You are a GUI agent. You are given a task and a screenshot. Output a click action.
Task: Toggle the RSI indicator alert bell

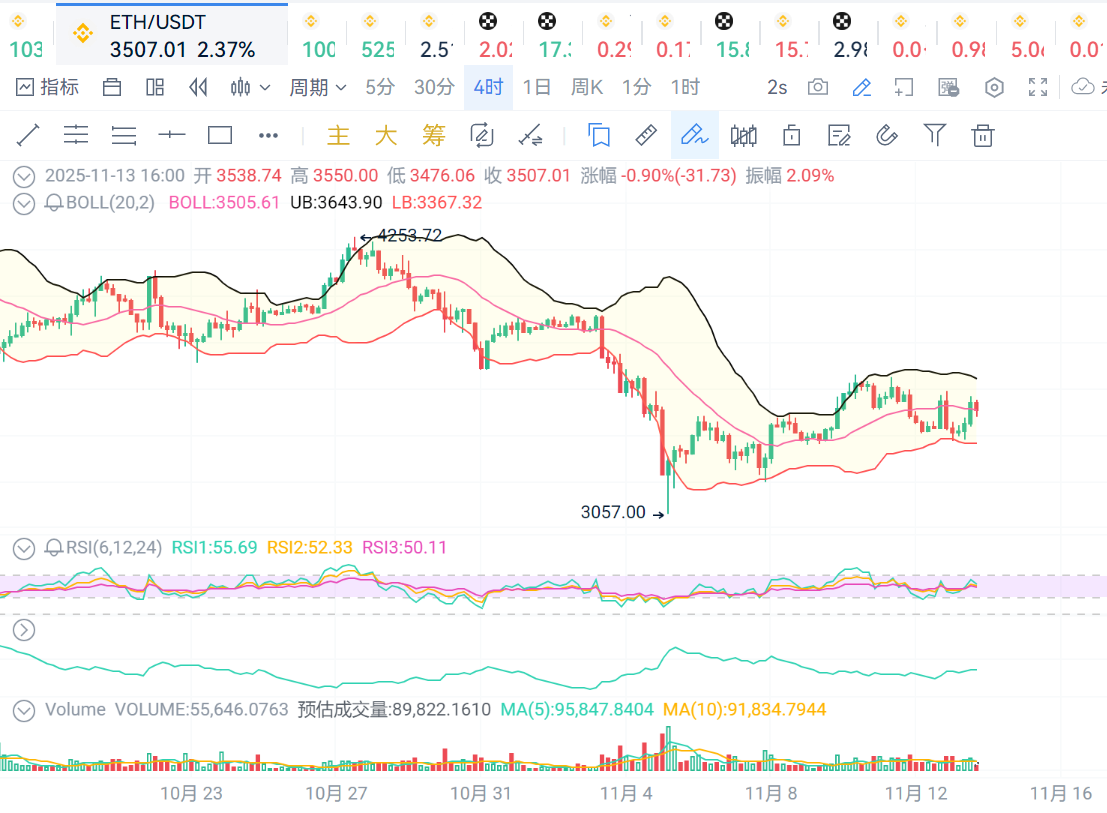pos(54,548)
